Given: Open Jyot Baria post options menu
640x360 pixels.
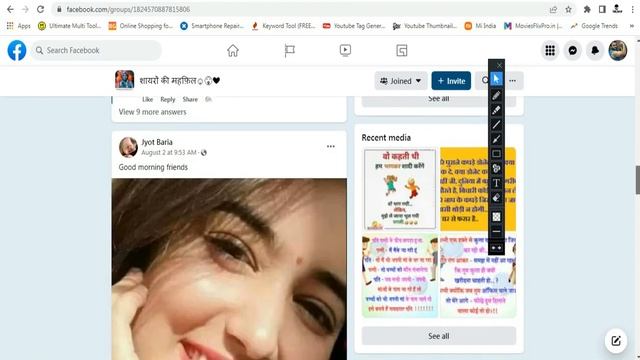Looking at the screenshot, I should [331, 146].
